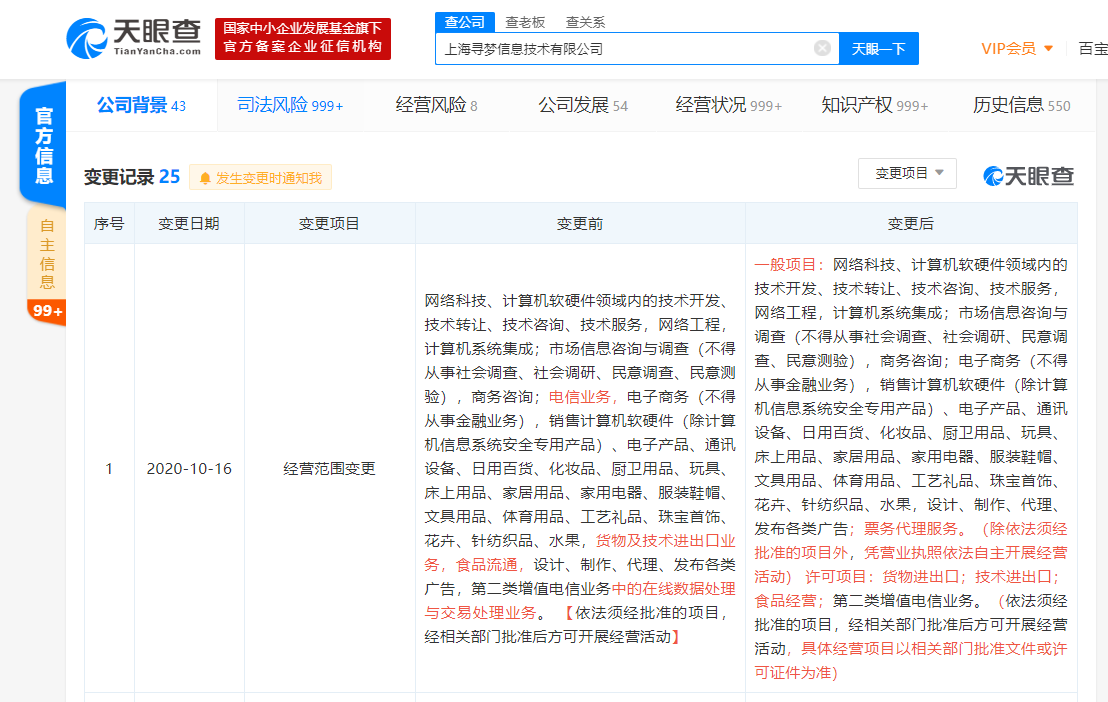Click the red text 一般项目 in 变更后
Screen dimensions: 1108x702
pos(785,264)
